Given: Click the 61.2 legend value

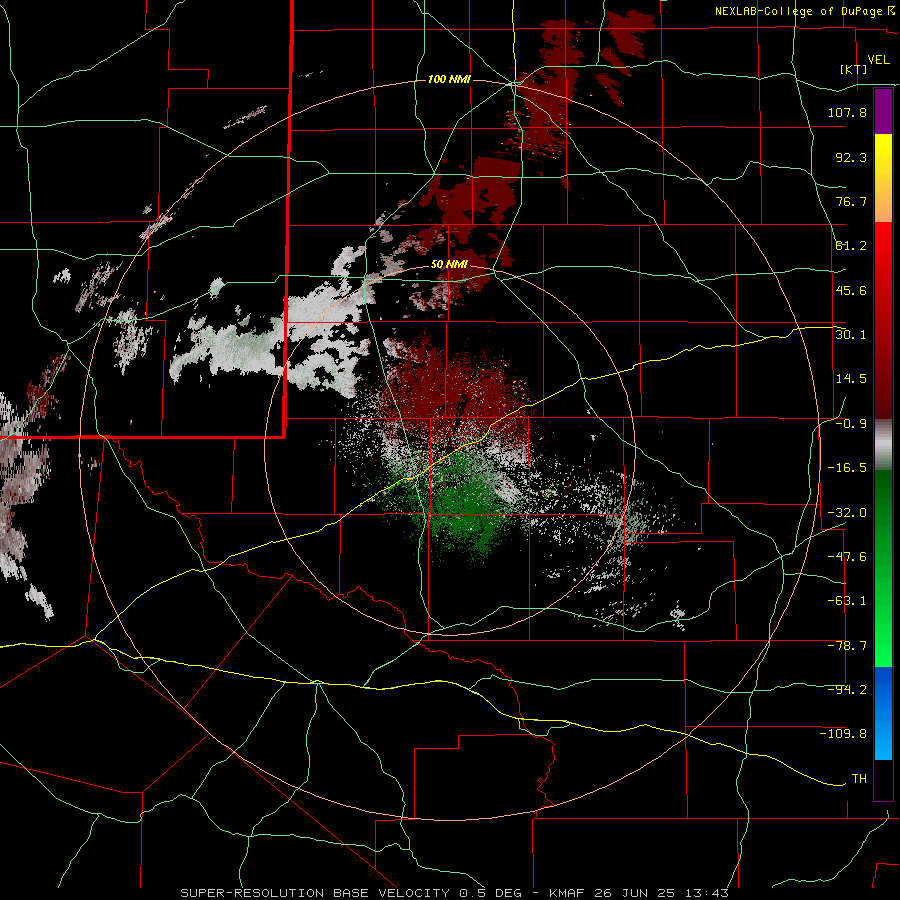Looking at the screenshot, I should tap(851, 246).
